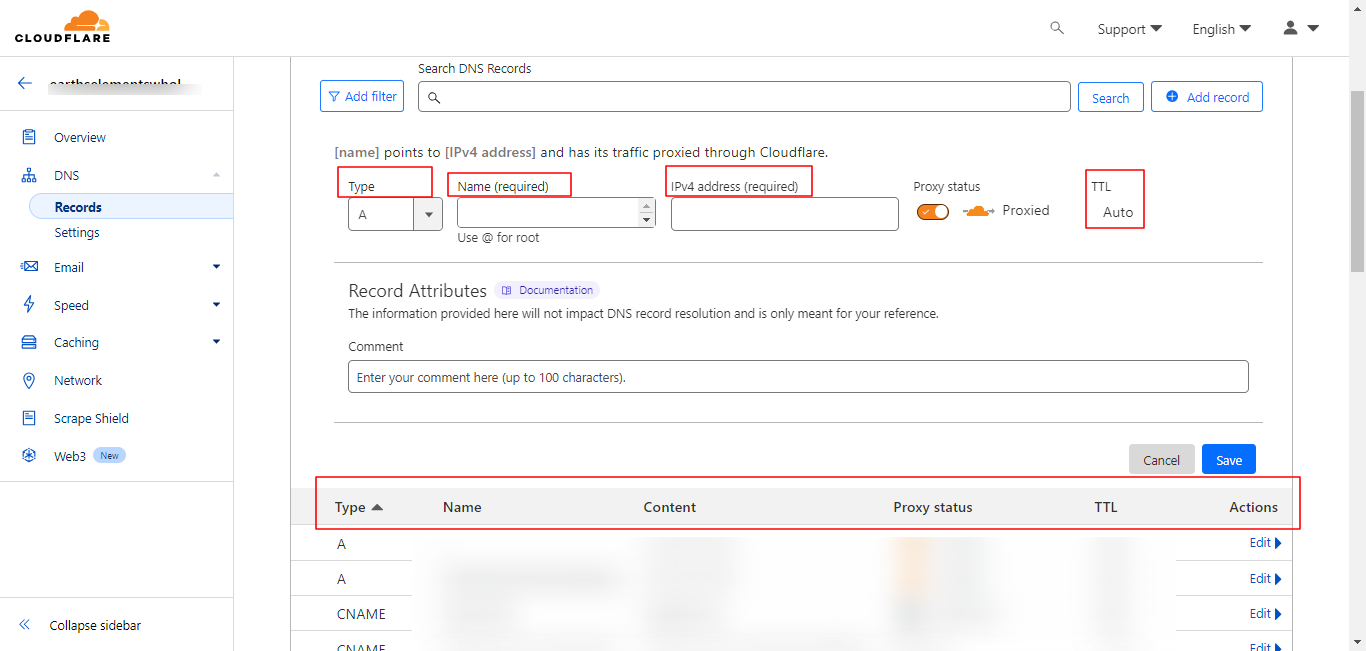Click the plus icon on Add record

coord(1172,97)
